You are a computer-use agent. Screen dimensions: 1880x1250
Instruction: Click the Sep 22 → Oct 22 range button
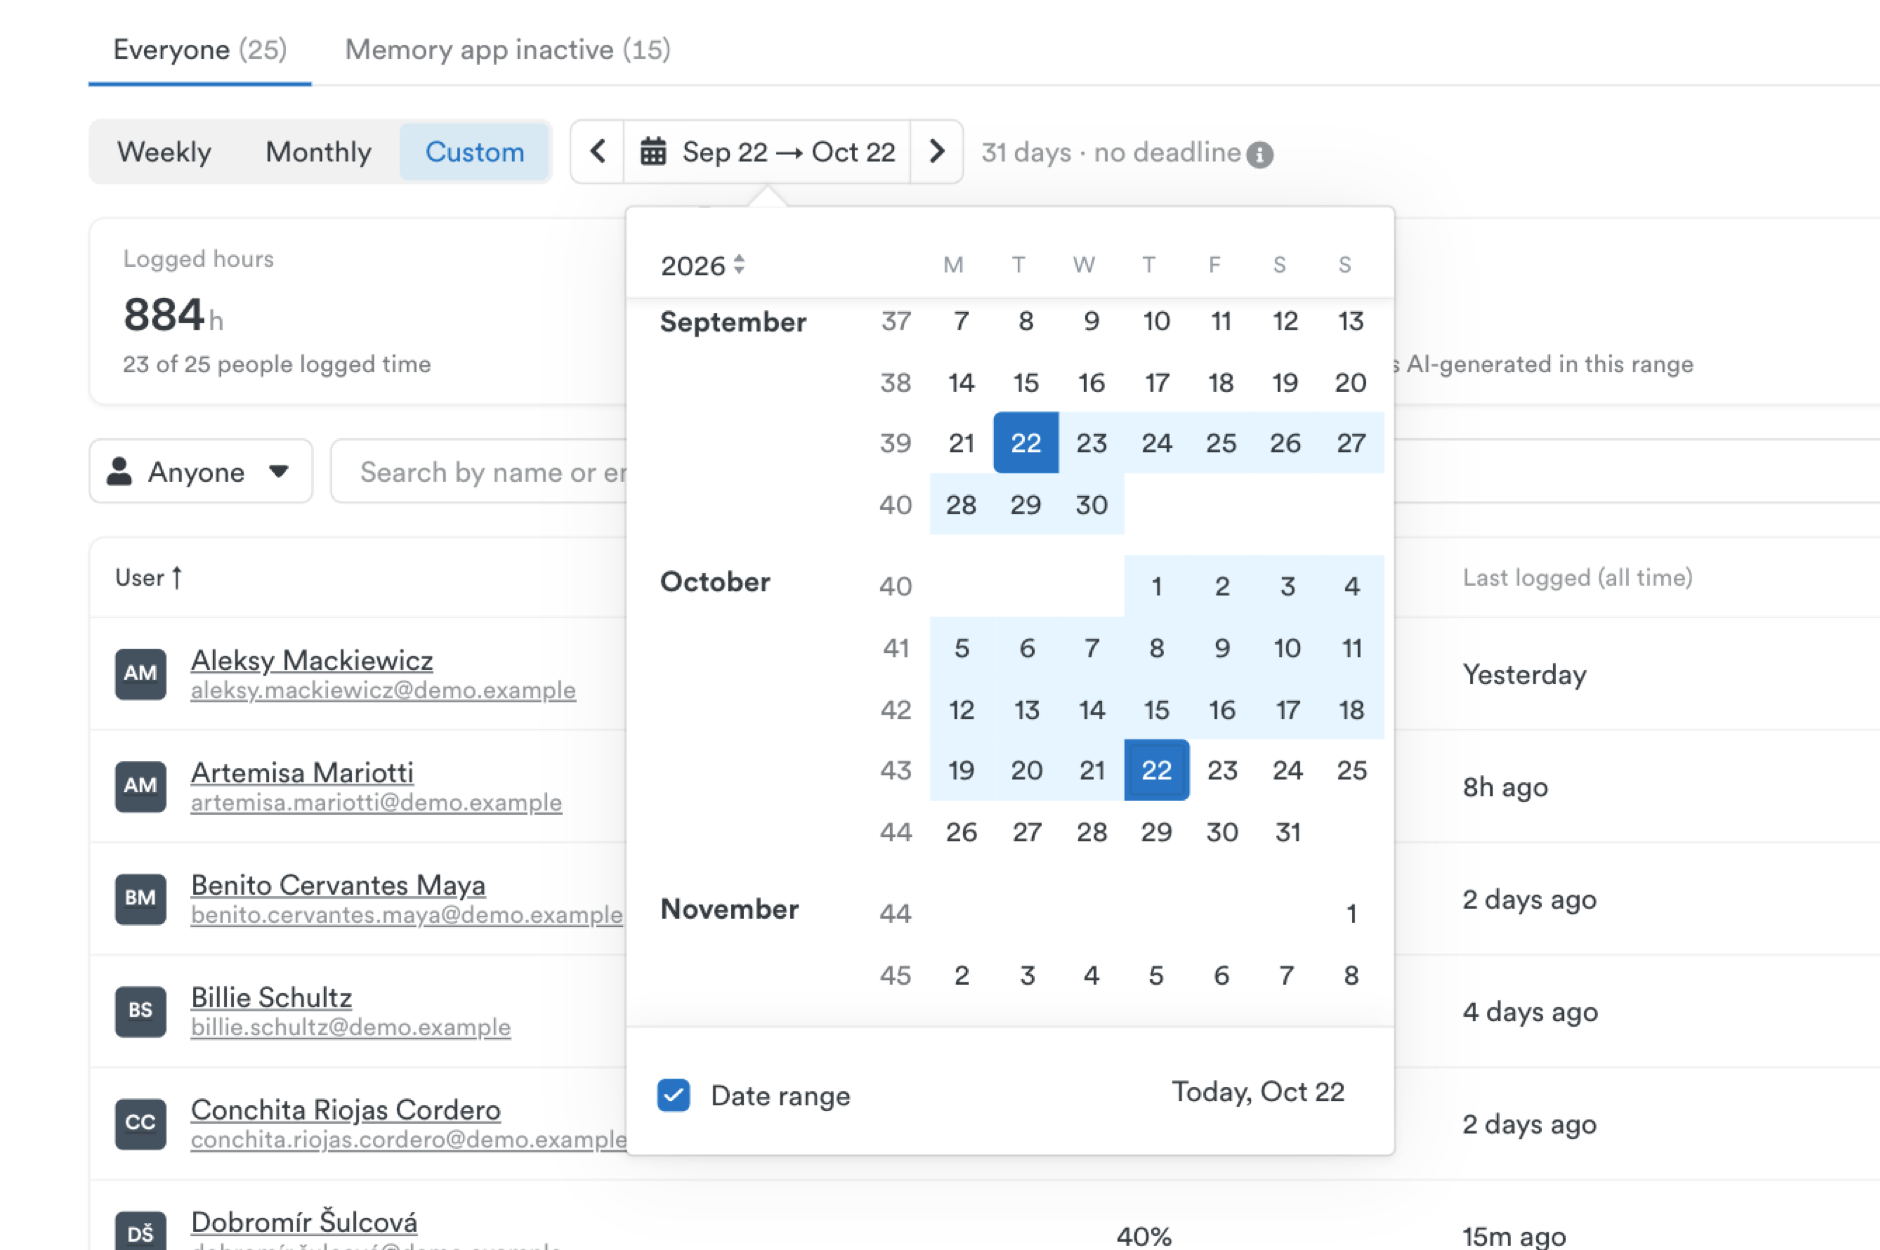tap(767, 152)
